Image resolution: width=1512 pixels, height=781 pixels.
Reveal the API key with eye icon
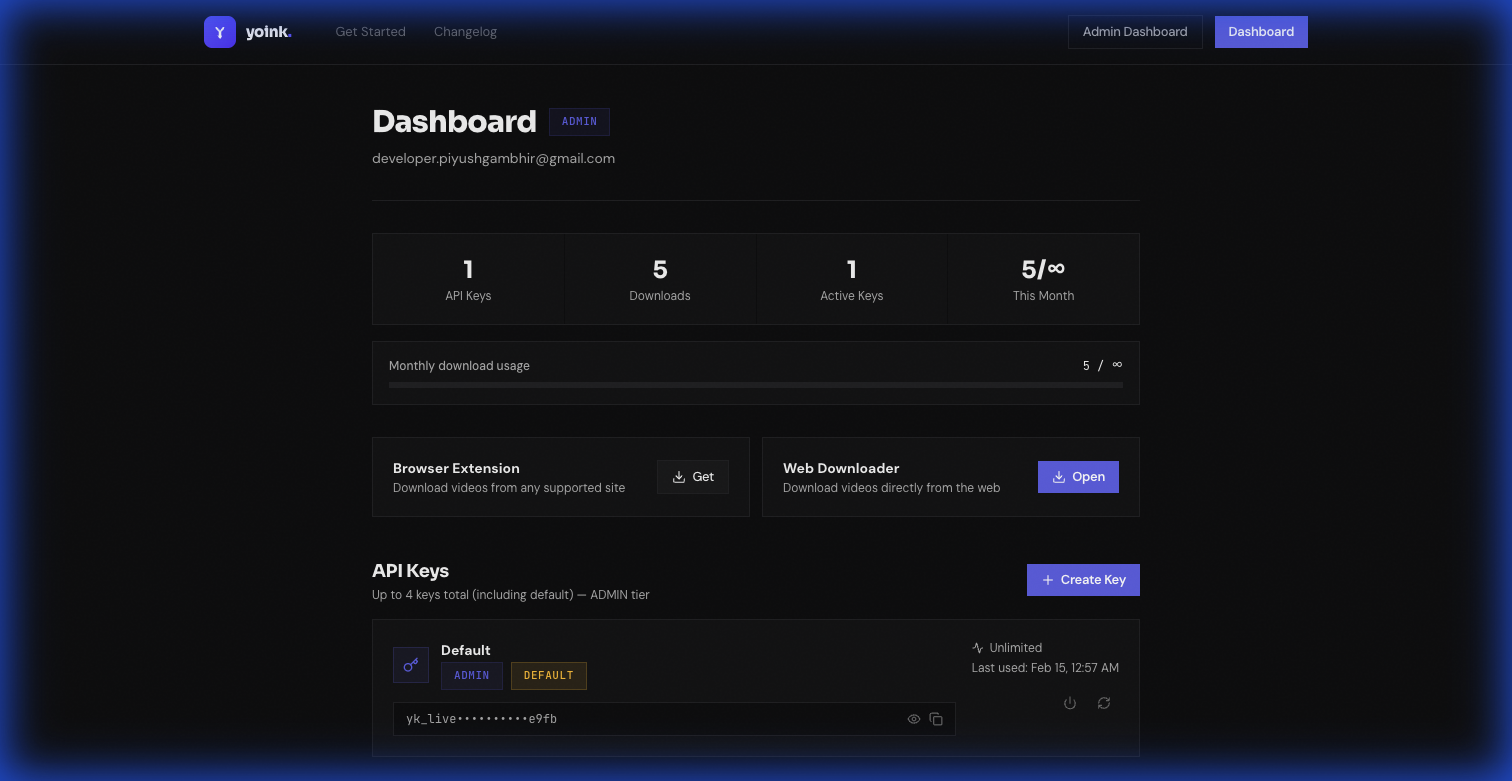click(x=913, y=719)
